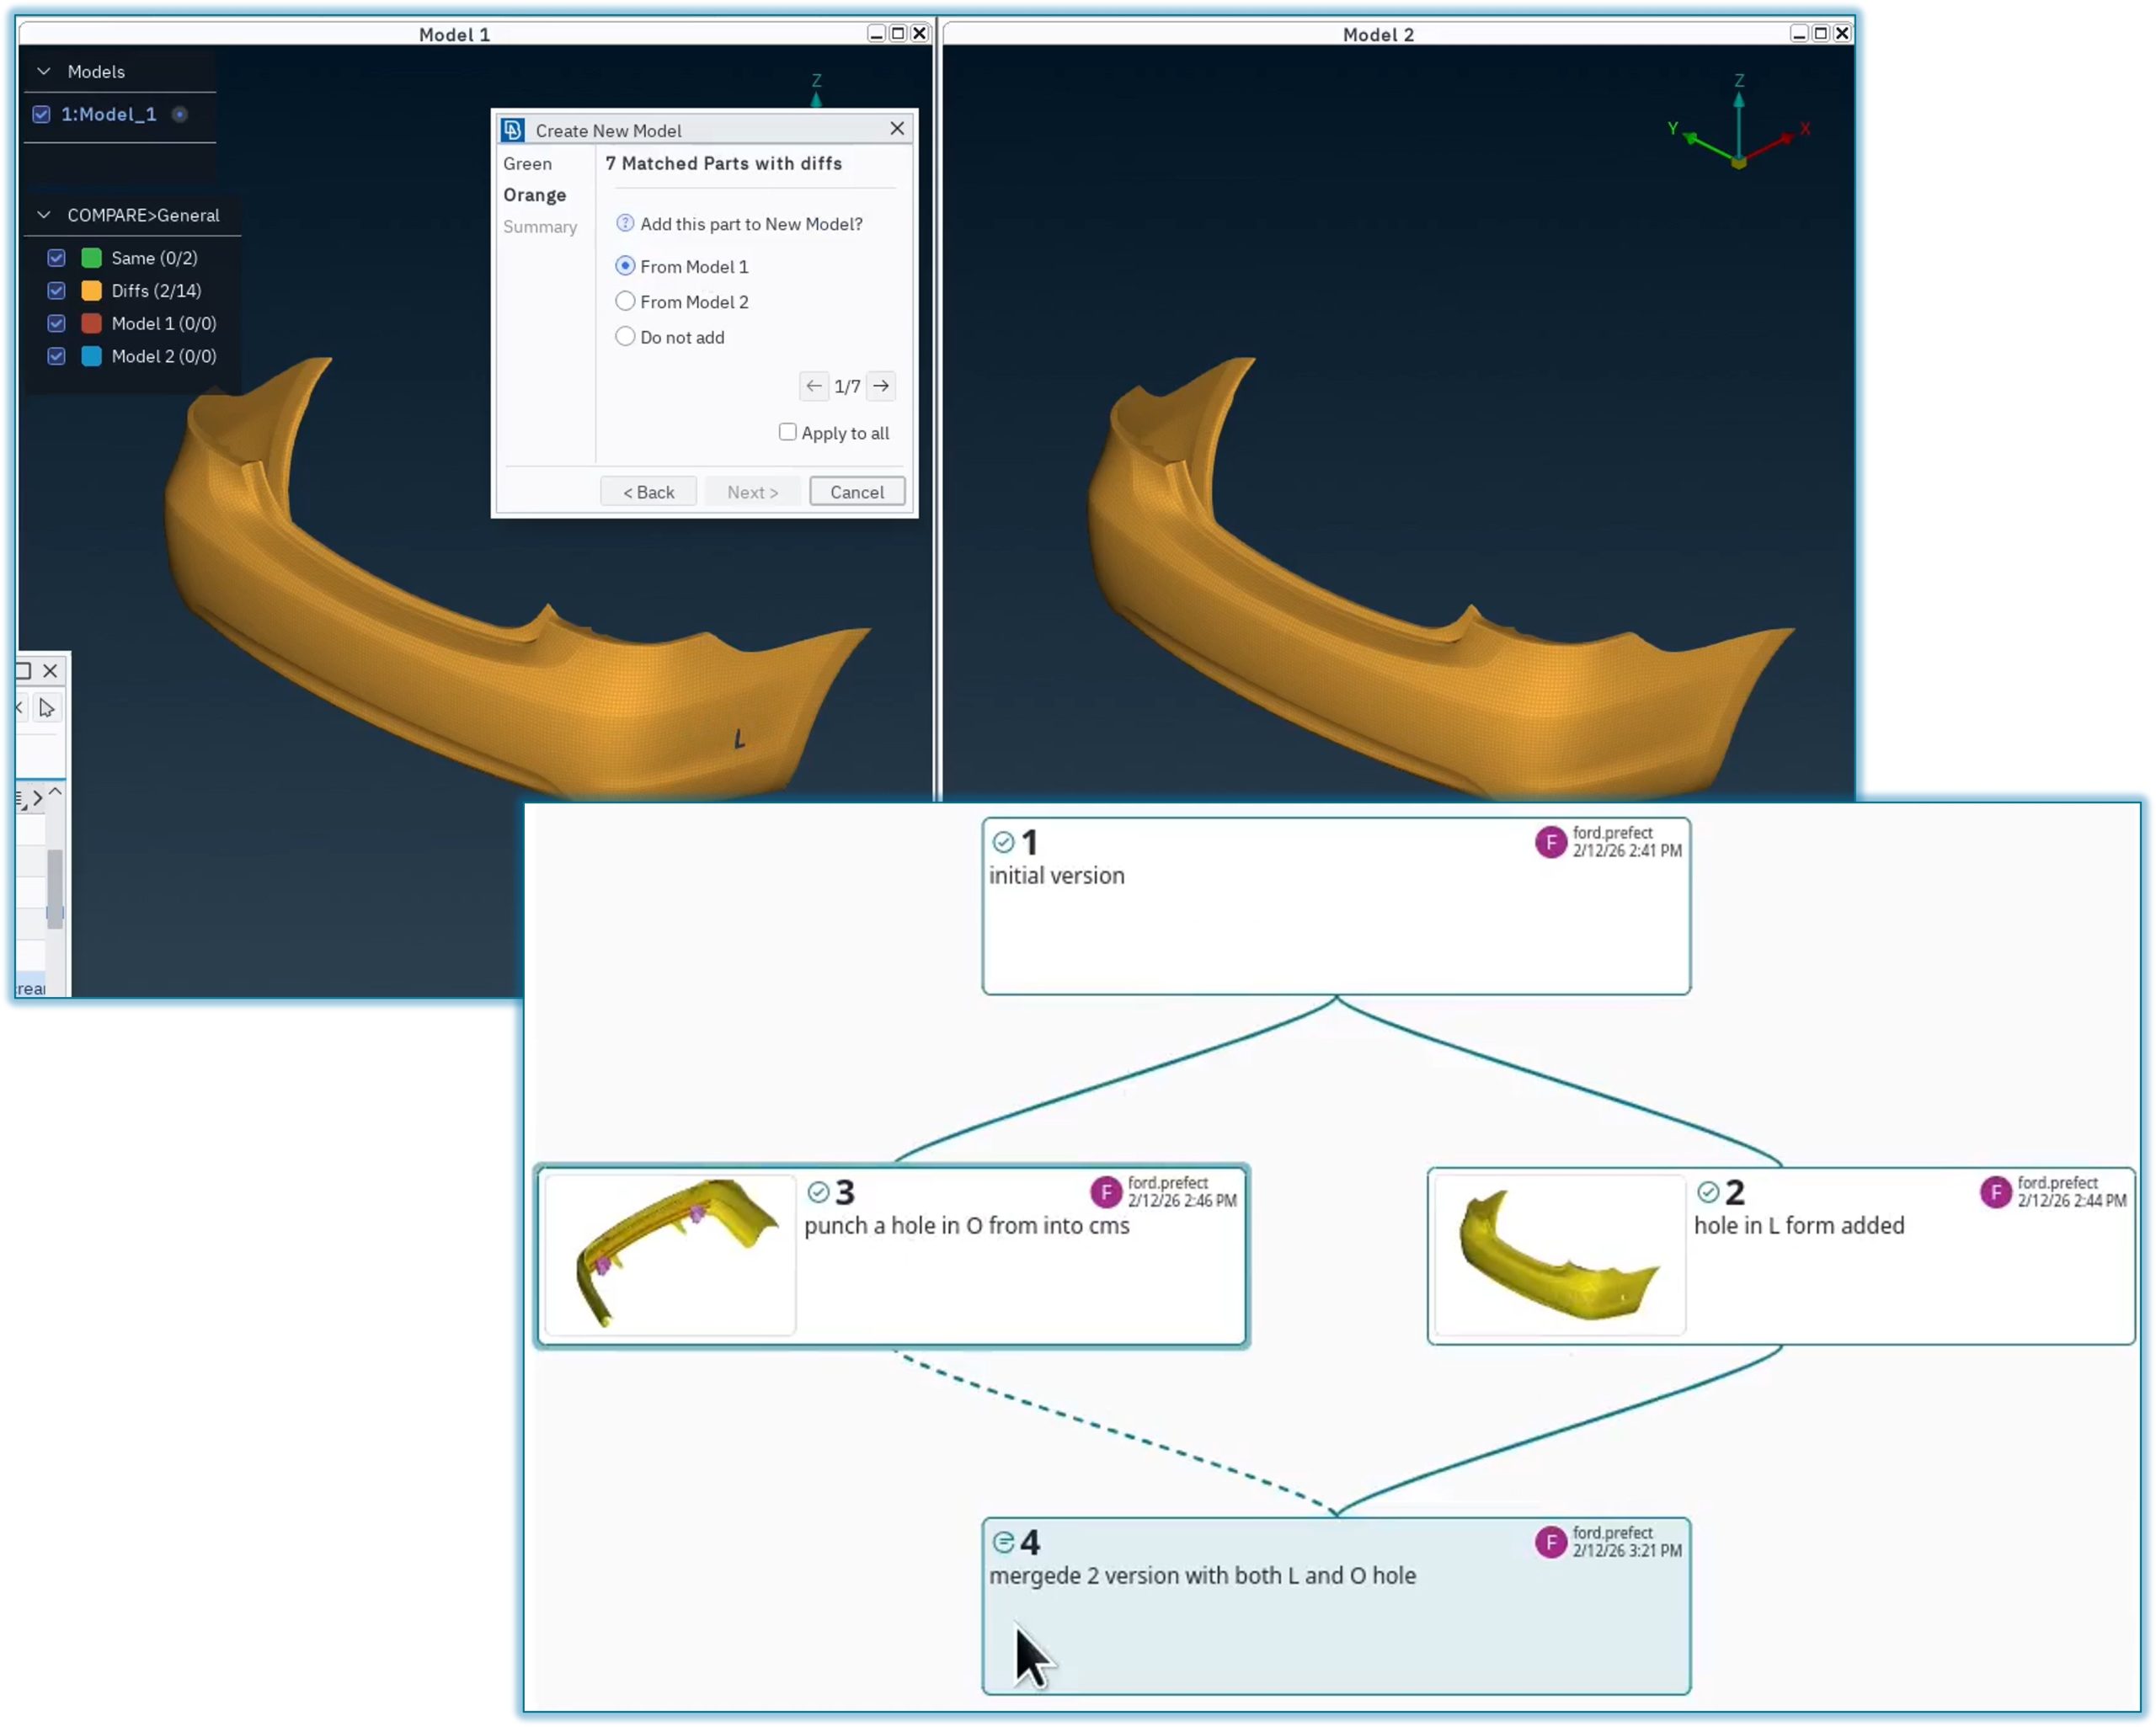Screen dimensions: 2156x1727
Task: Collapse the Models section chevron
Action: pos(44,72)
